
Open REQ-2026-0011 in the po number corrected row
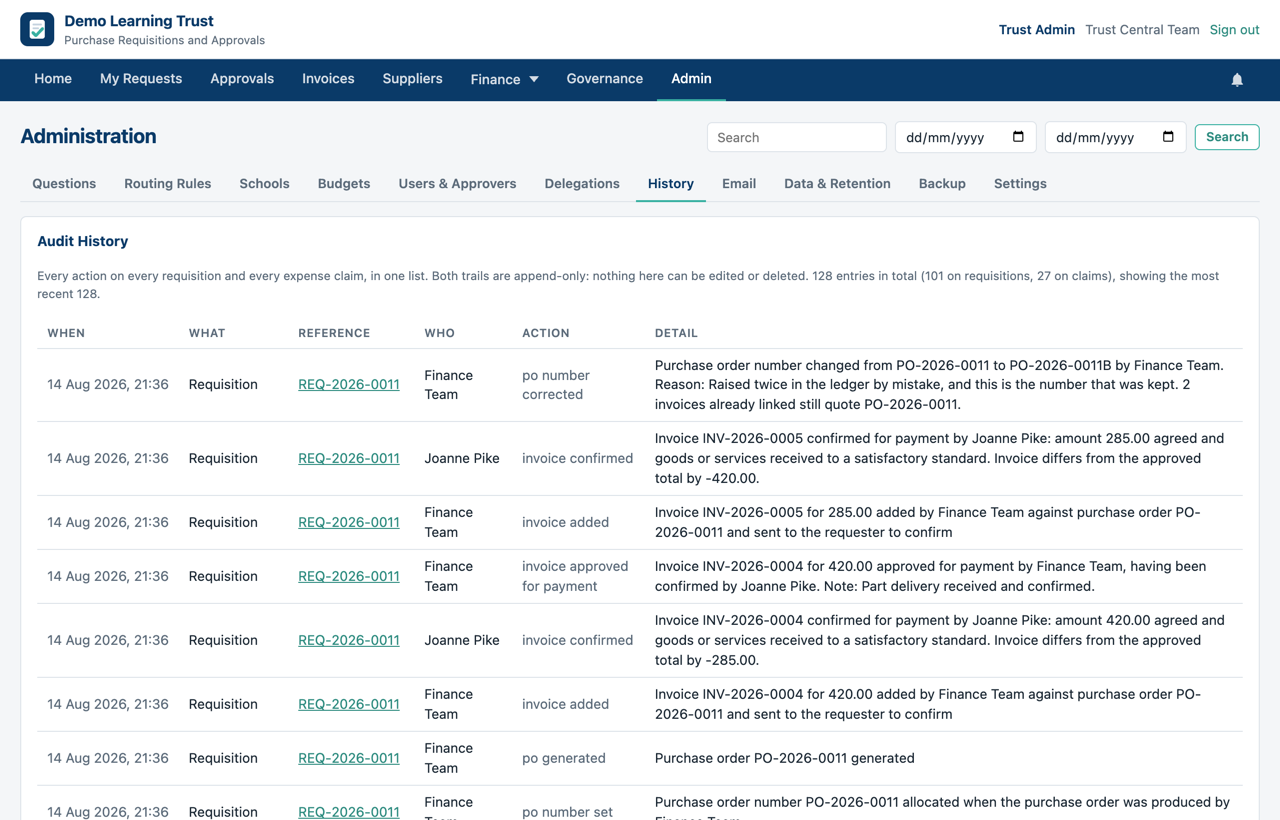(349, 384)
